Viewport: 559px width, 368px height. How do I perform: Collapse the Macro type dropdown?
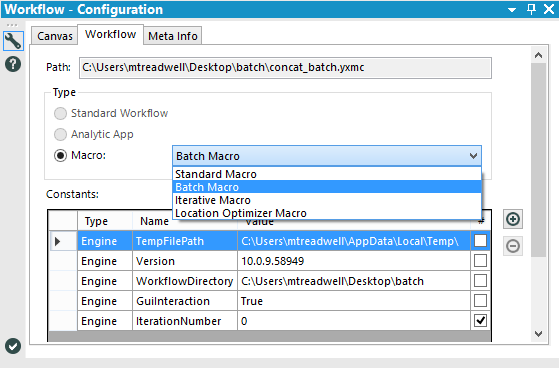tap(473, 156)
